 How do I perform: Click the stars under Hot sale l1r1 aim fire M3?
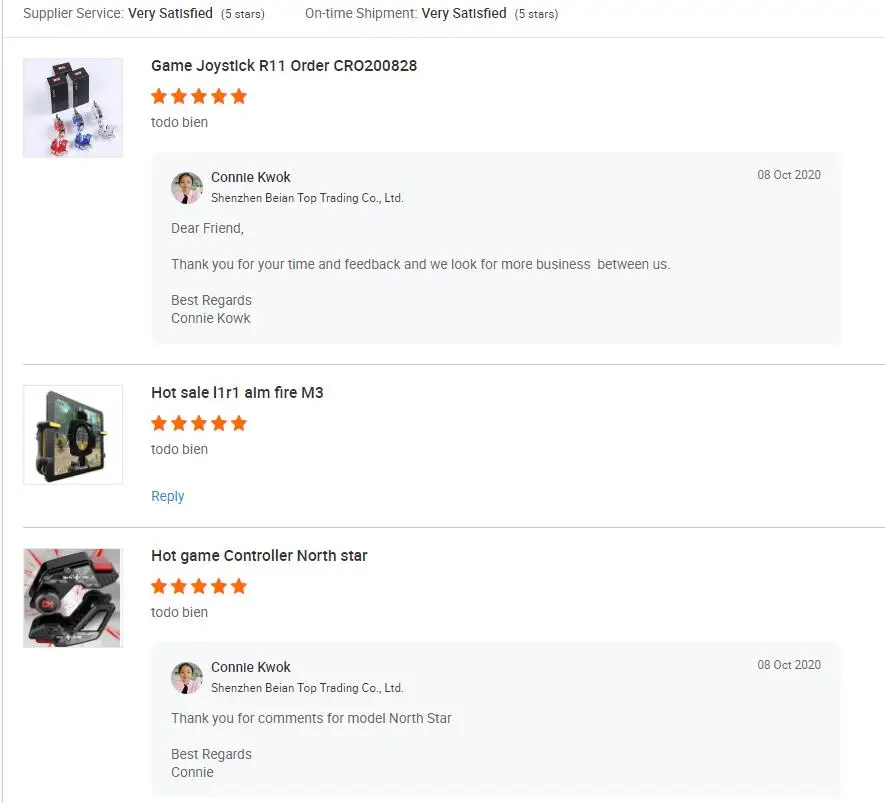(198, 424)
